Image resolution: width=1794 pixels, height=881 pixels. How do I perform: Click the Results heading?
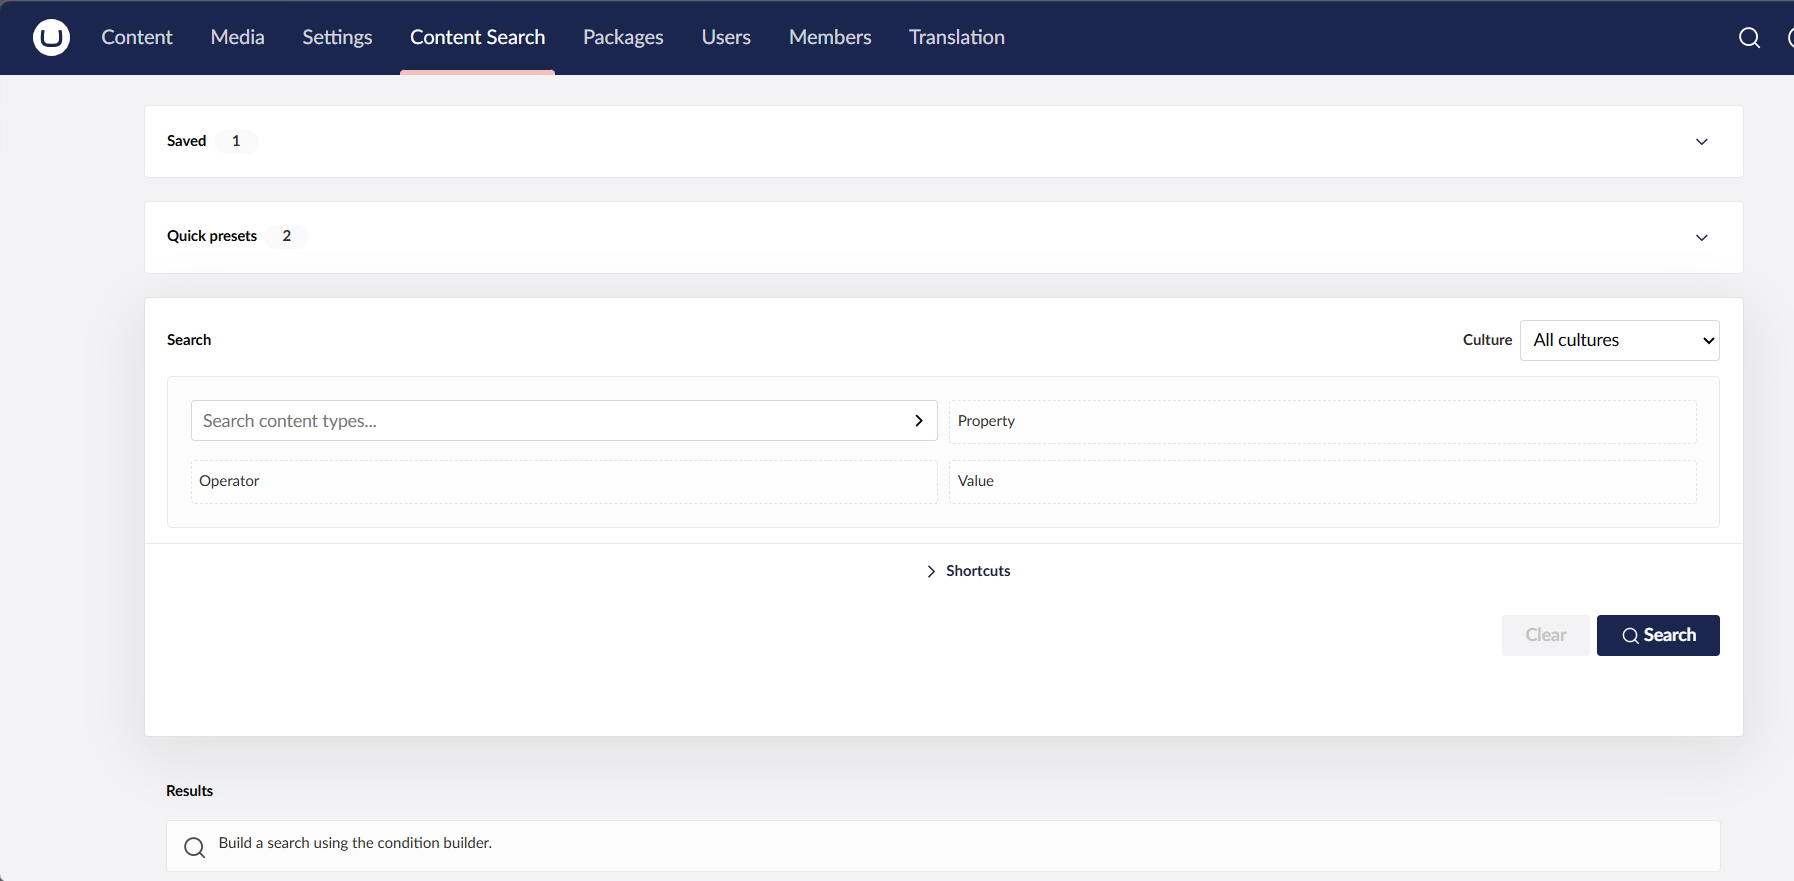(189, 791)
